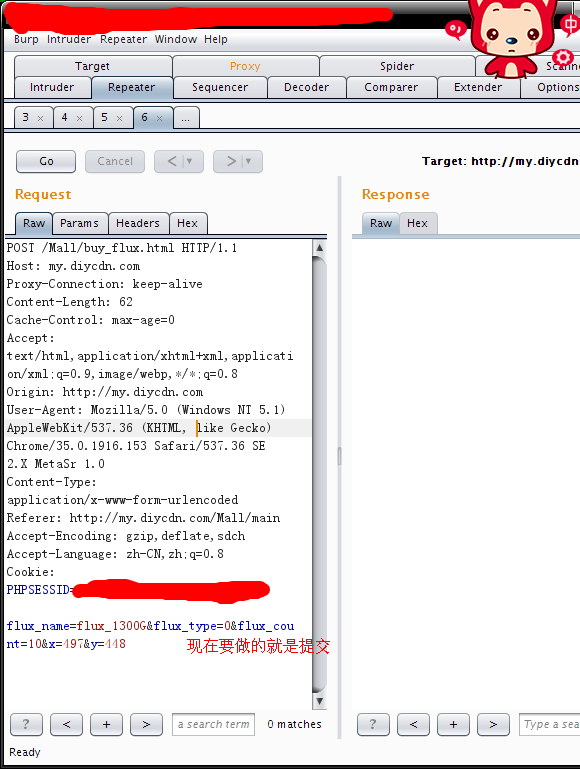Open the Window menu
Viewport: 580px width, 769px height.
[x=176, y=39]
